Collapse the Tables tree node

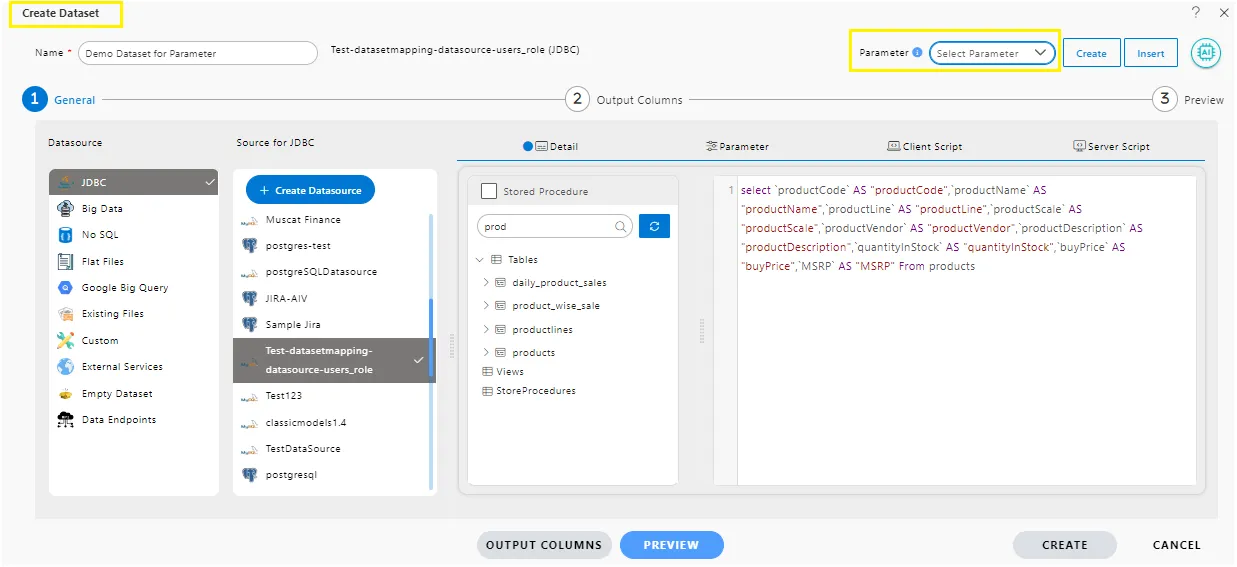(480, 259)
